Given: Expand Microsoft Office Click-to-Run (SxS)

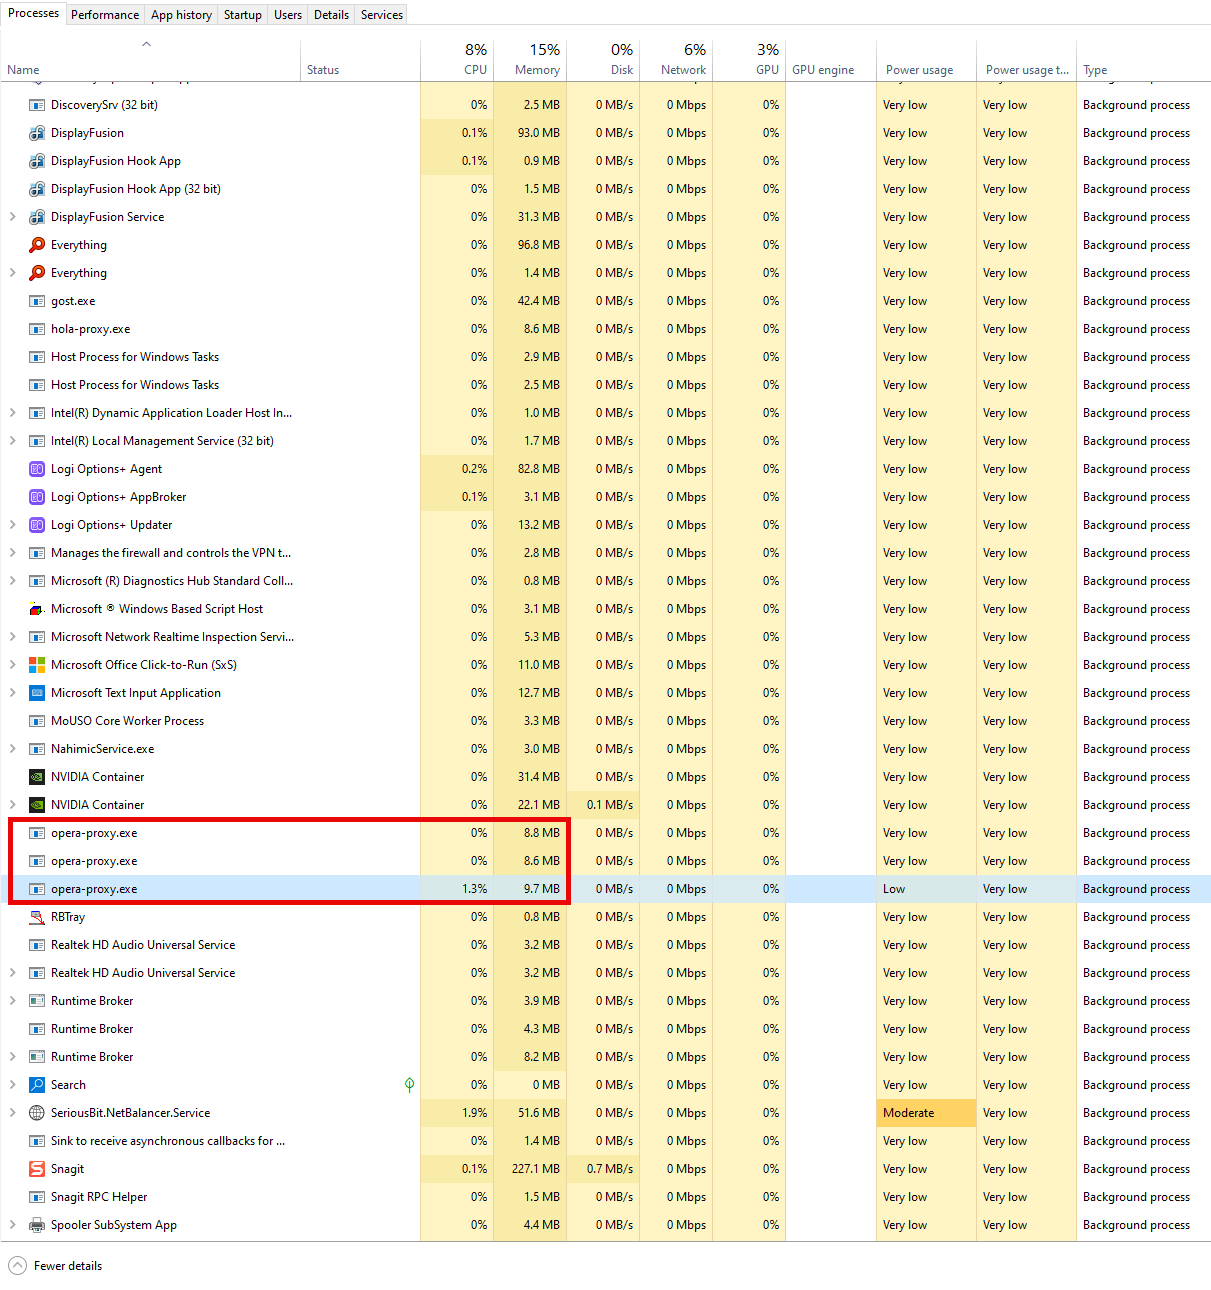Looking at the screenshot, I should coord(12,665).
